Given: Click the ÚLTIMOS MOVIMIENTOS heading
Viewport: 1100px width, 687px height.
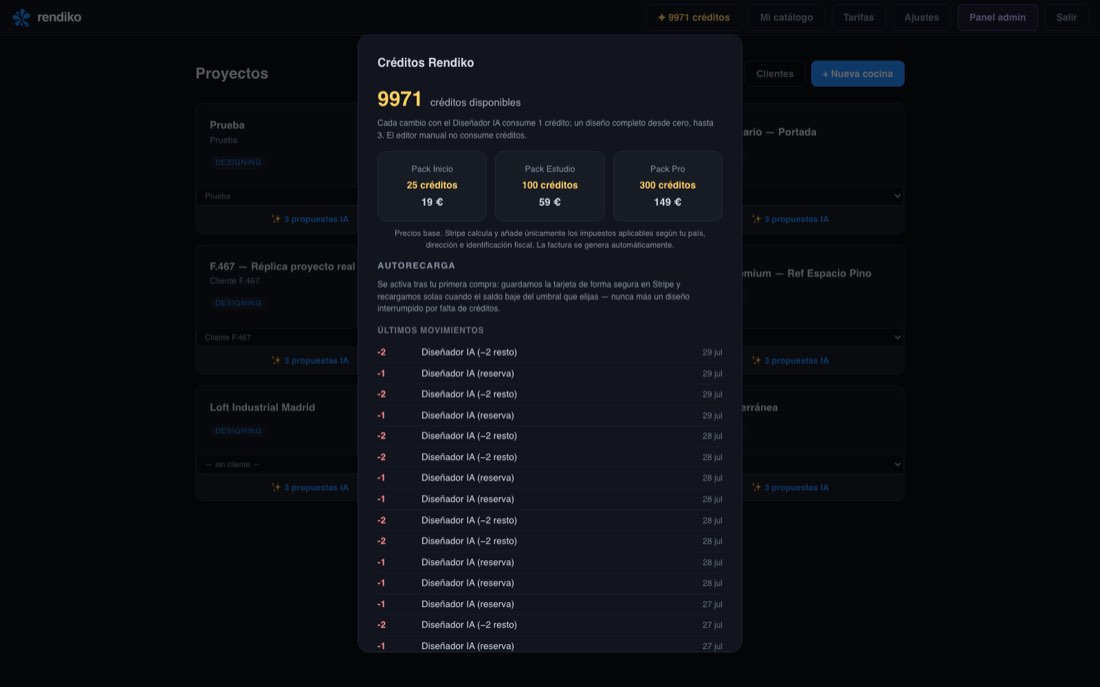Looking at the screenshot, I should (x=430, y=330).
